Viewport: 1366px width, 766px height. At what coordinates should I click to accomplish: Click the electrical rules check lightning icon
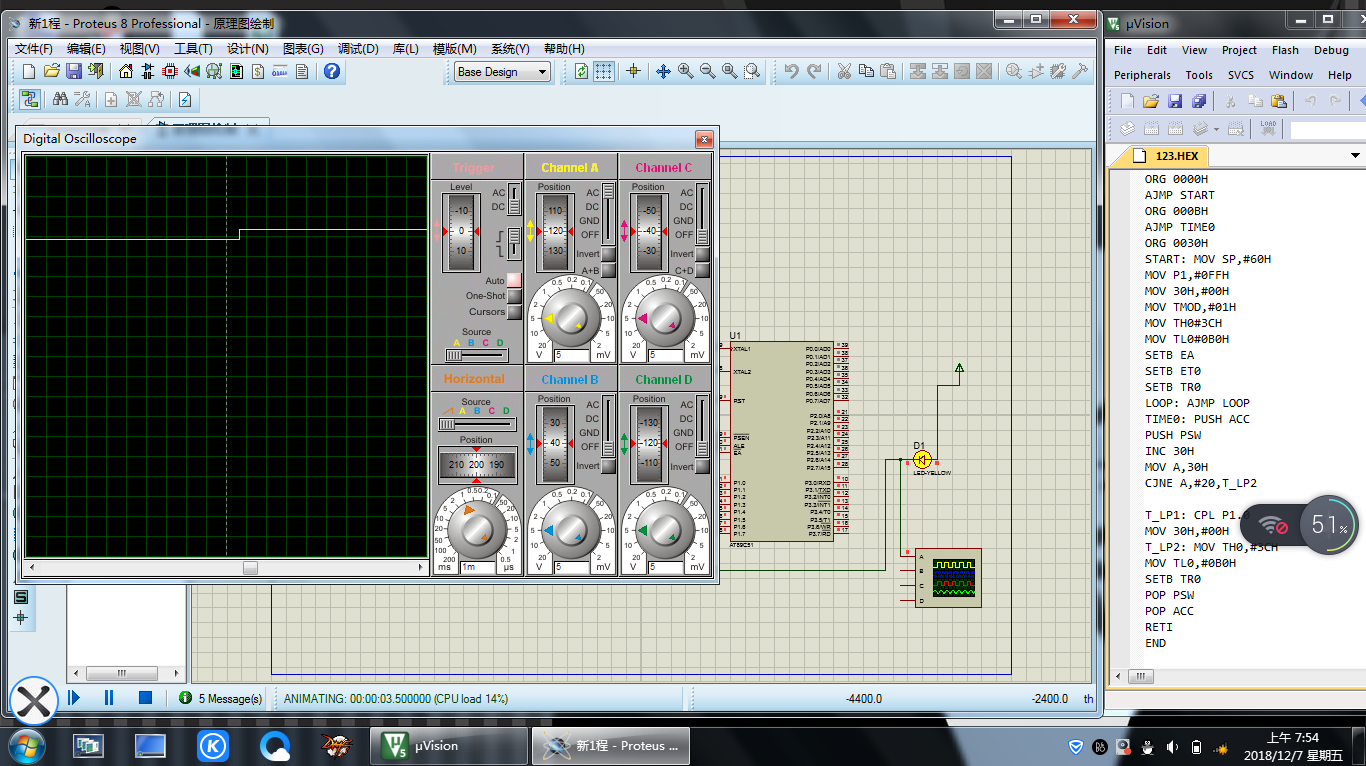point(185,99)
